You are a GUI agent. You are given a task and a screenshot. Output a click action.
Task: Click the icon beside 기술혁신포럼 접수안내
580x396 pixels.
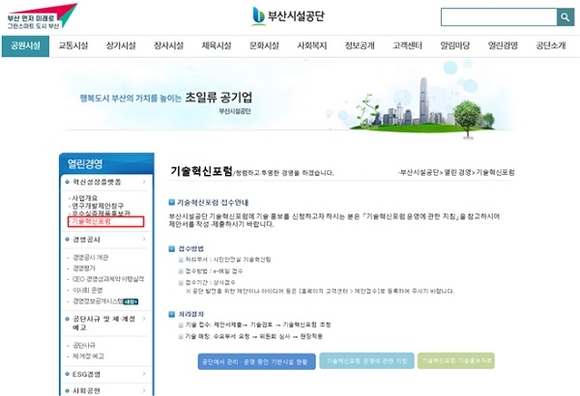point(172,202)
